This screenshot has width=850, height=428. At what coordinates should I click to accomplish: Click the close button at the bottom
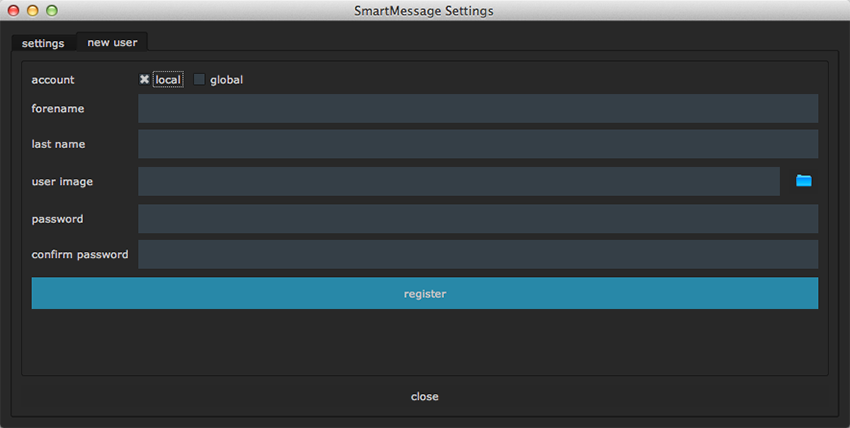[x=424, y=397]
